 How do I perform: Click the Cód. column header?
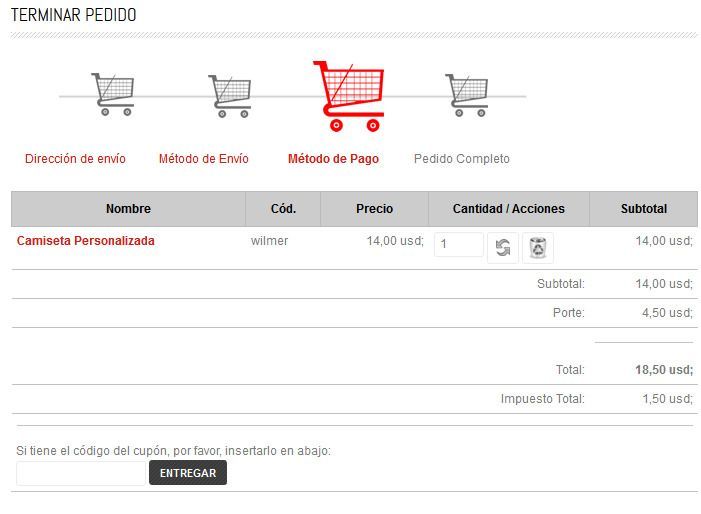pos(283,209)
